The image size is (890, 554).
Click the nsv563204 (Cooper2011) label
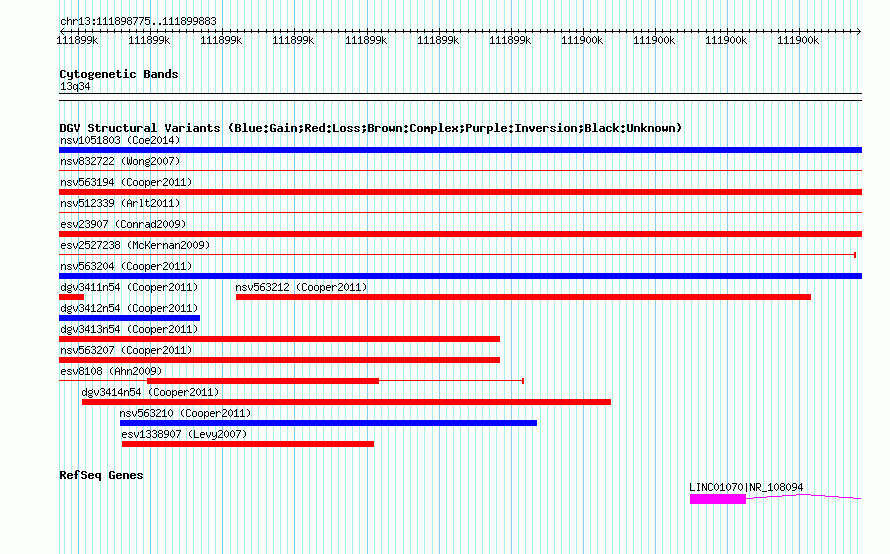(x=126, y=266)
